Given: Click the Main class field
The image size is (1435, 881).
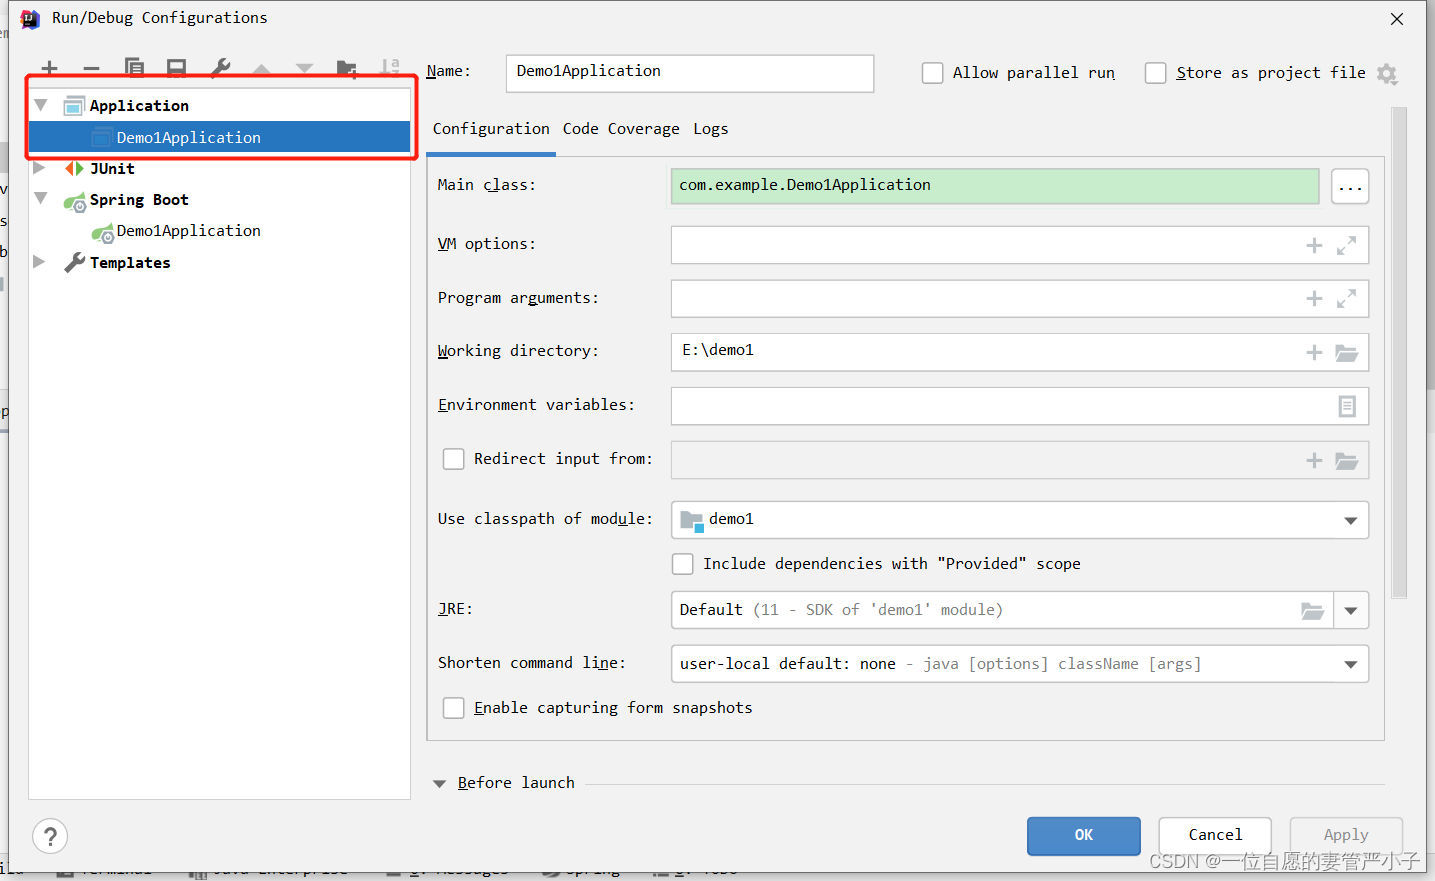Looking at the screenshot, I should pyautogui.click(x=995, y=186).
